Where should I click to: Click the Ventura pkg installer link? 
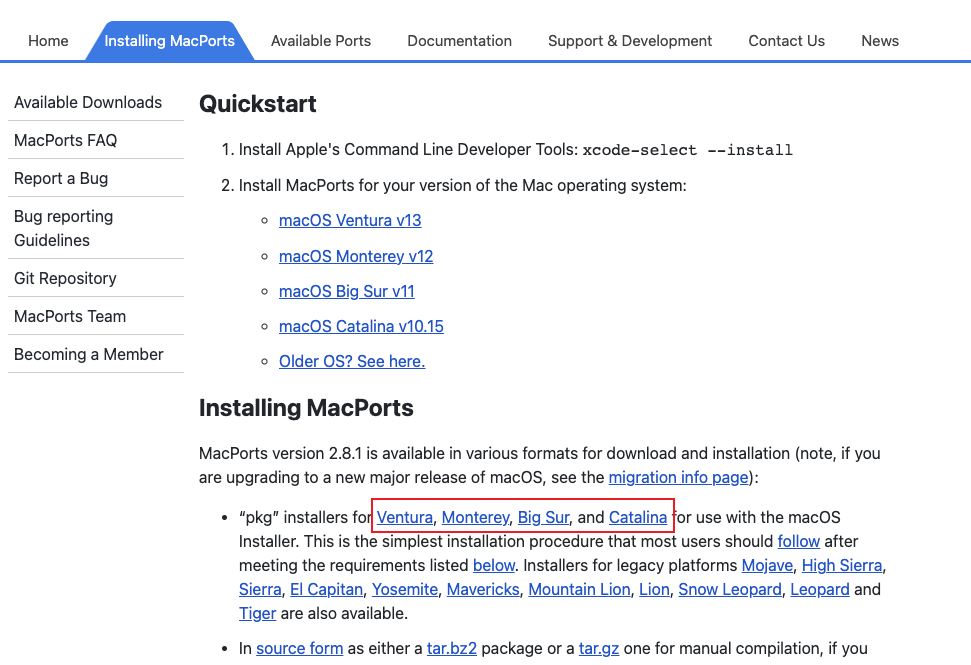pyautogui.click(x=404, y=517)
